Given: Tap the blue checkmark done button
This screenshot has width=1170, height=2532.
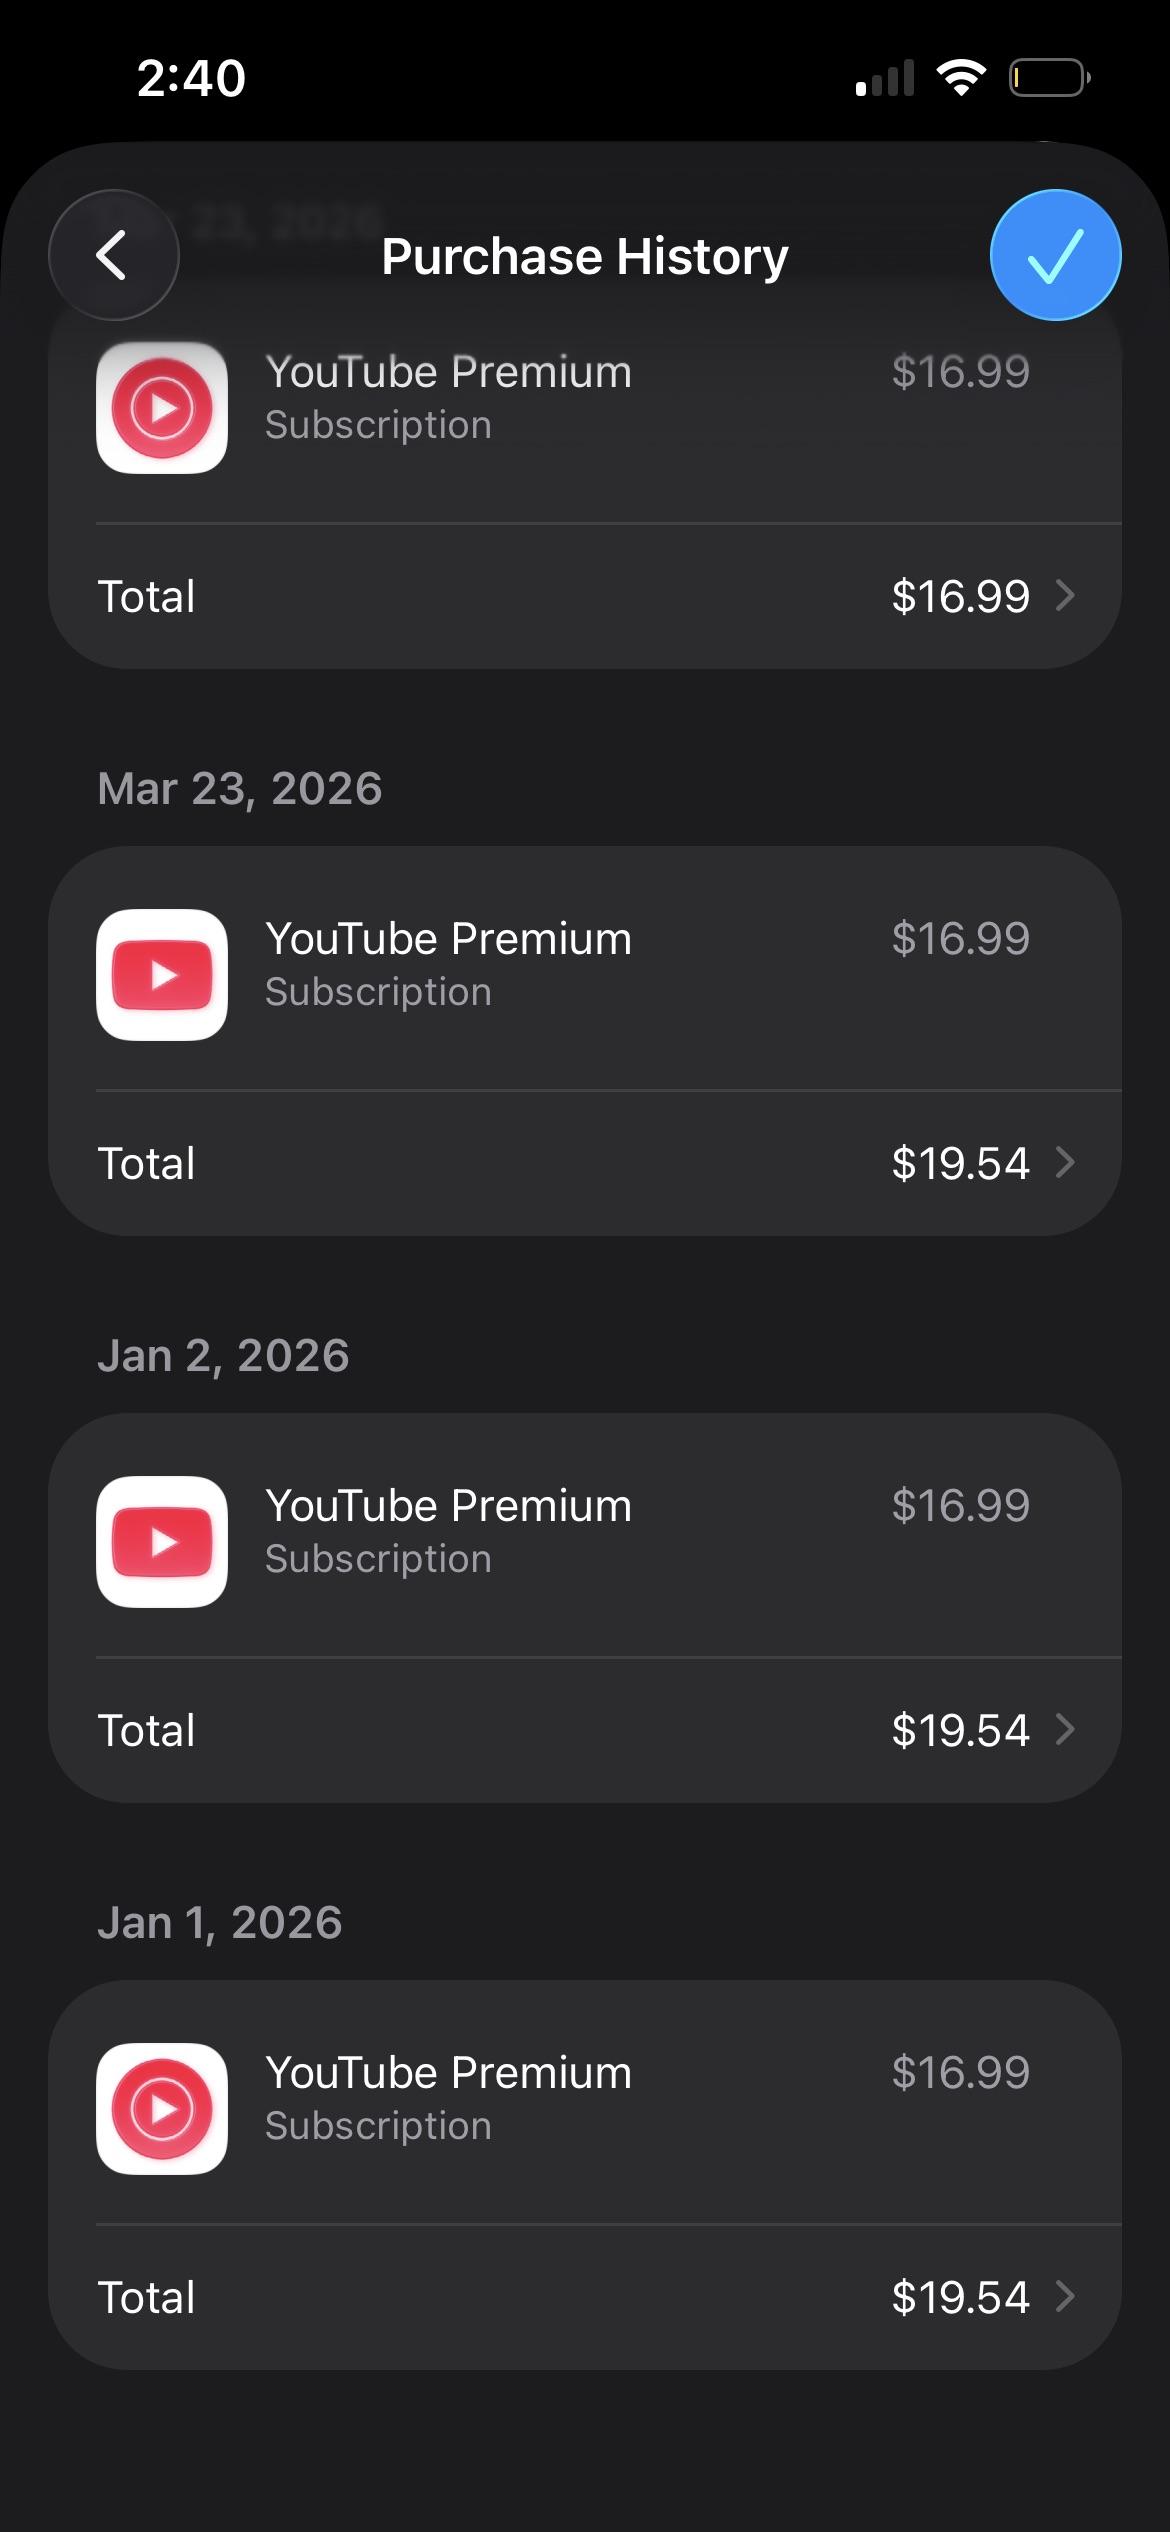Looking at the screenshot, I should (1055, 255).
